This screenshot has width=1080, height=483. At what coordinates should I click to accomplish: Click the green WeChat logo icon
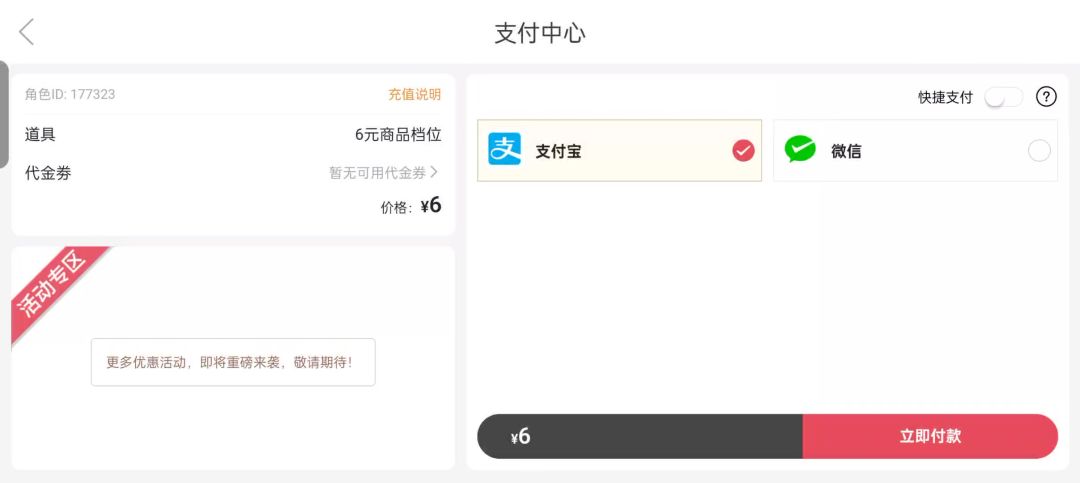click(800, 150)
